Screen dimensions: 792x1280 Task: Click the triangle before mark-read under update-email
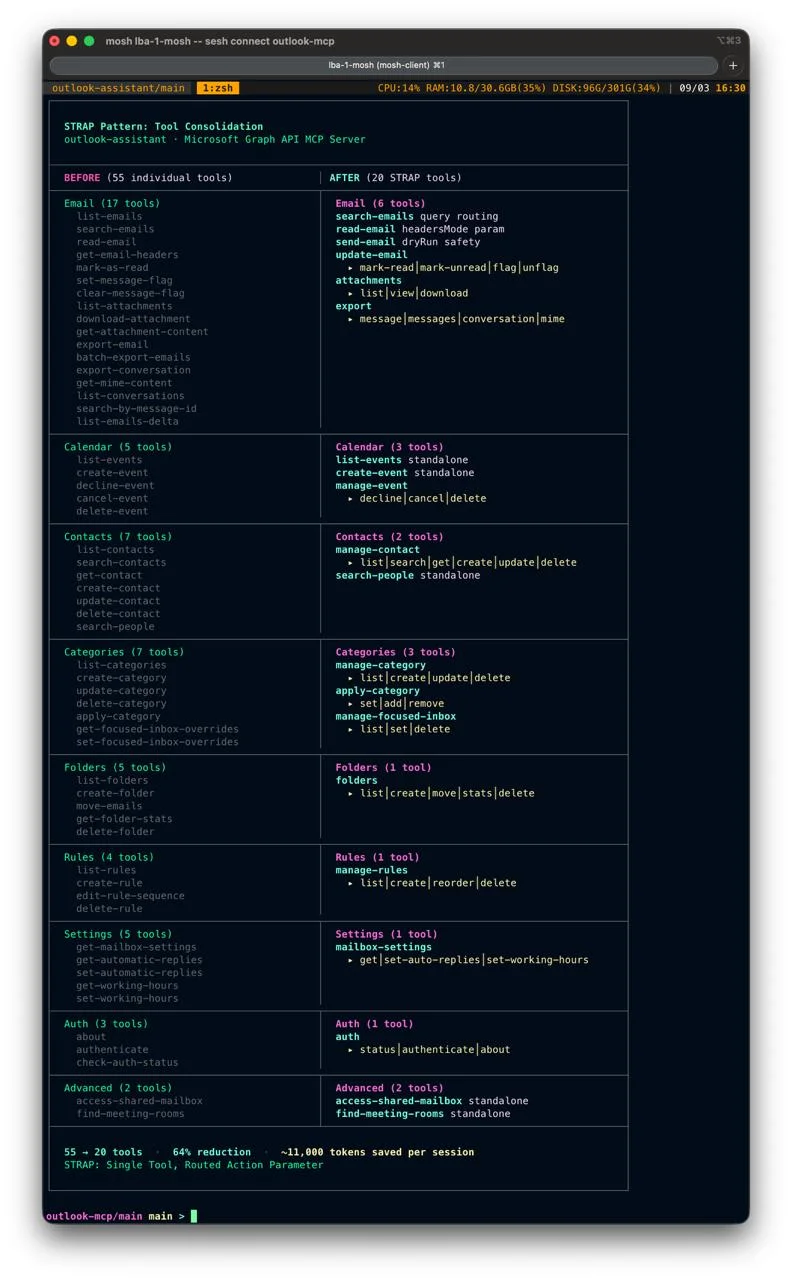click(x=350, y=268)
